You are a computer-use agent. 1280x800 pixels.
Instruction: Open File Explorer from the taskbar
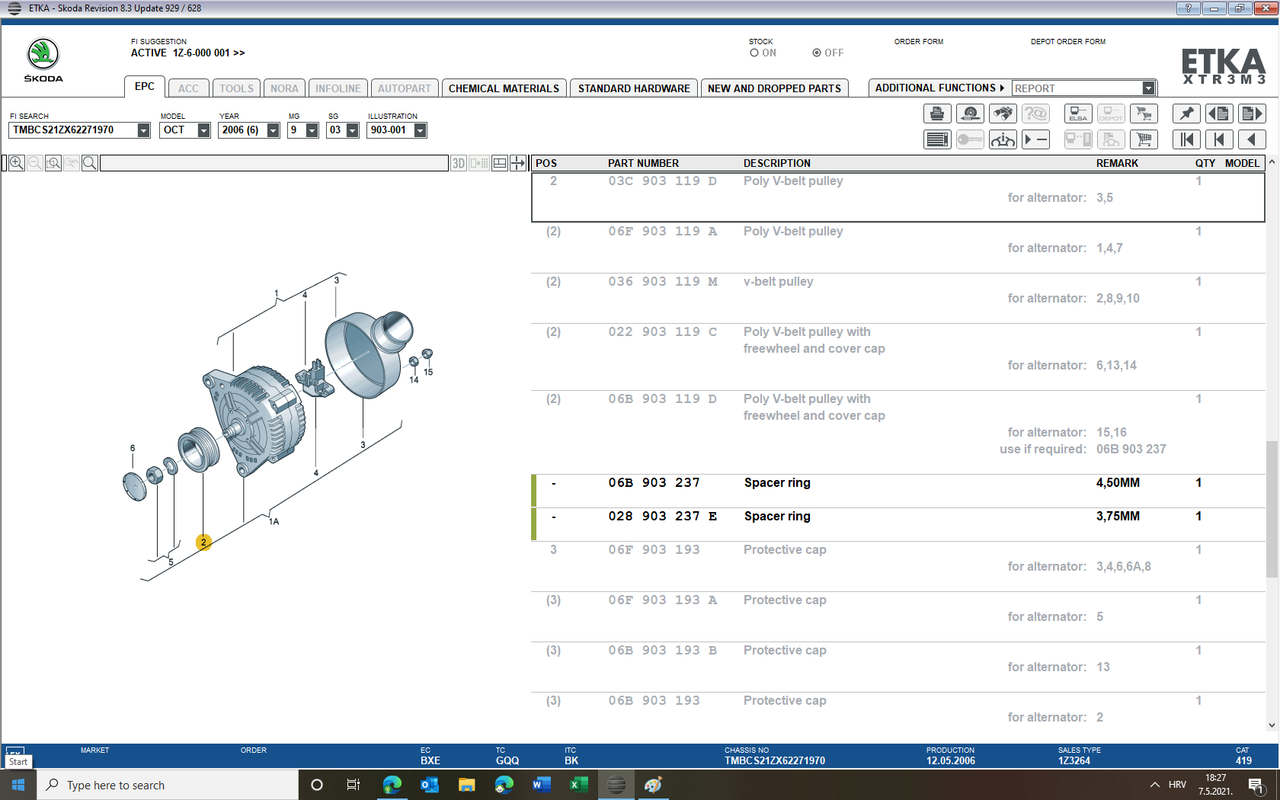tap(466, 785)
